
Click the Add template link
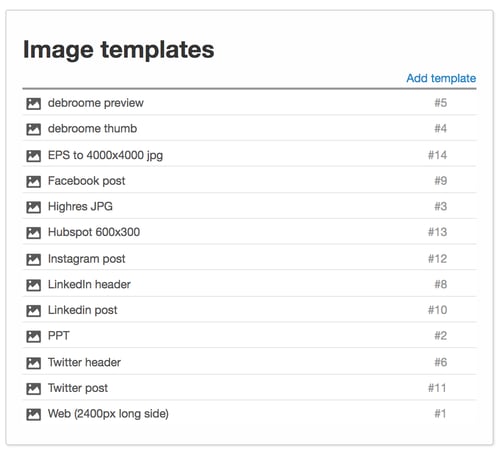[441, 78]
